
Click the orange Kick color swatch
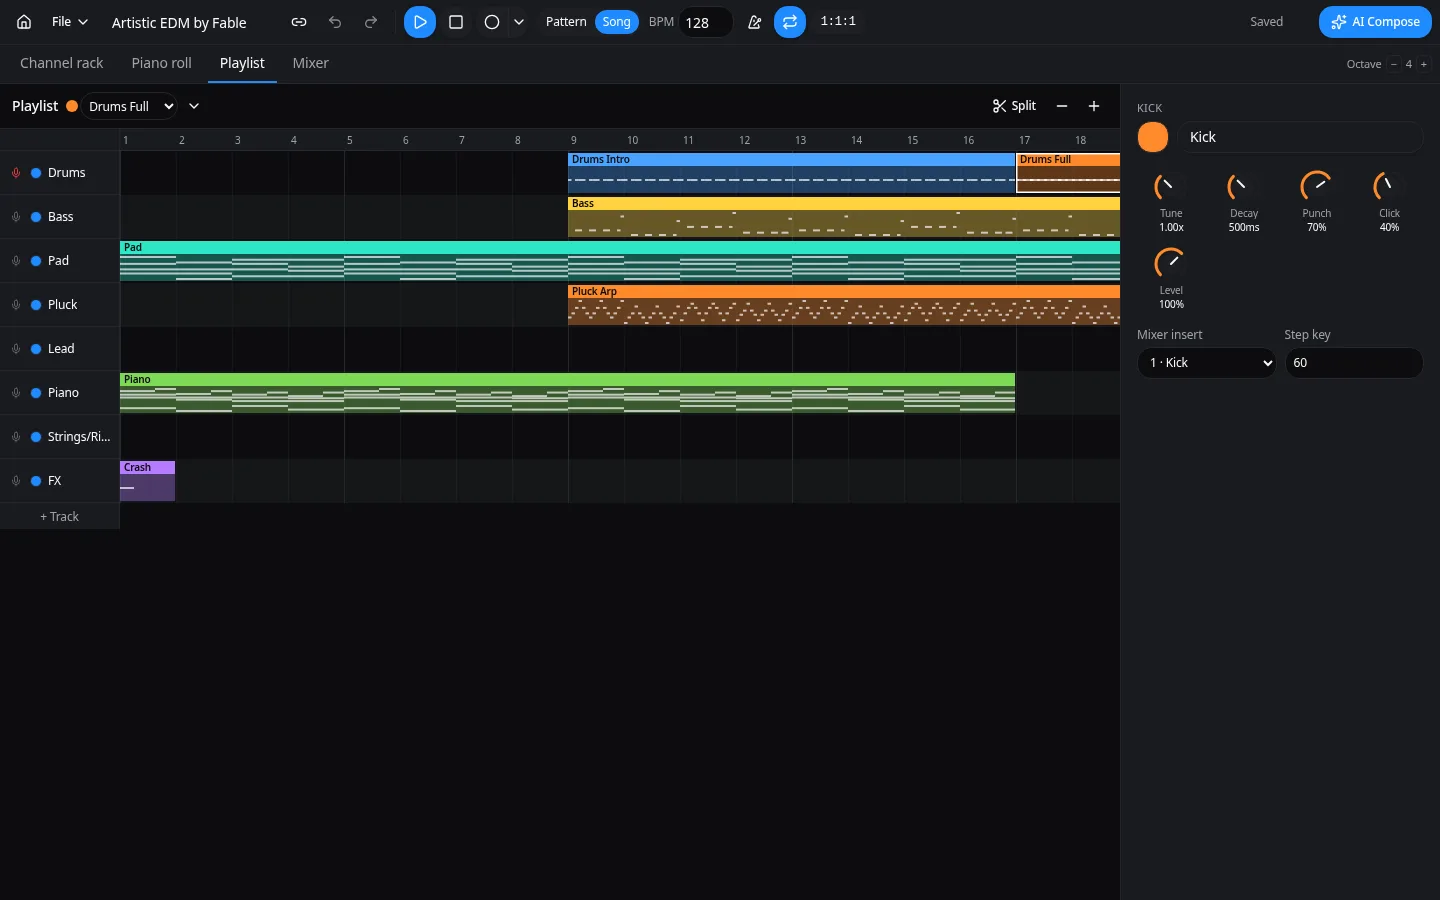coord(1153,137)
